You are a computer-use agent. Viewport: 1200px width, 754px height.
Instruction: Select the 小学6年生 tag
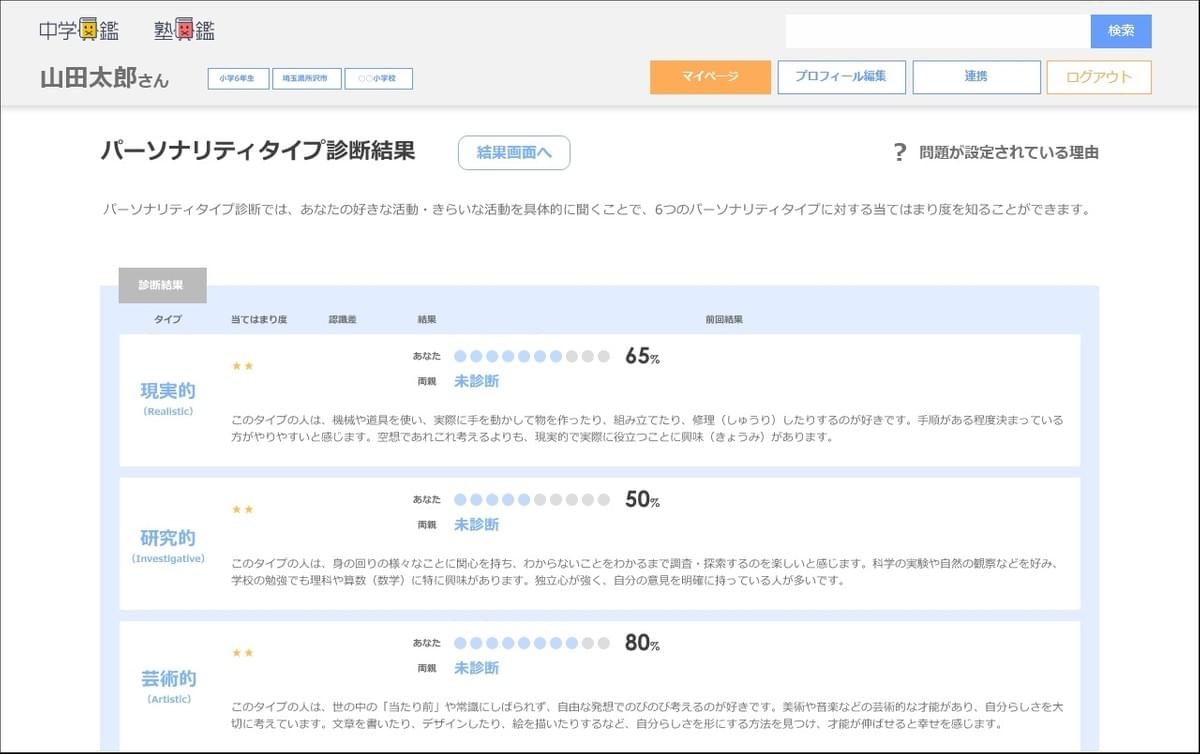coord(238,78)
